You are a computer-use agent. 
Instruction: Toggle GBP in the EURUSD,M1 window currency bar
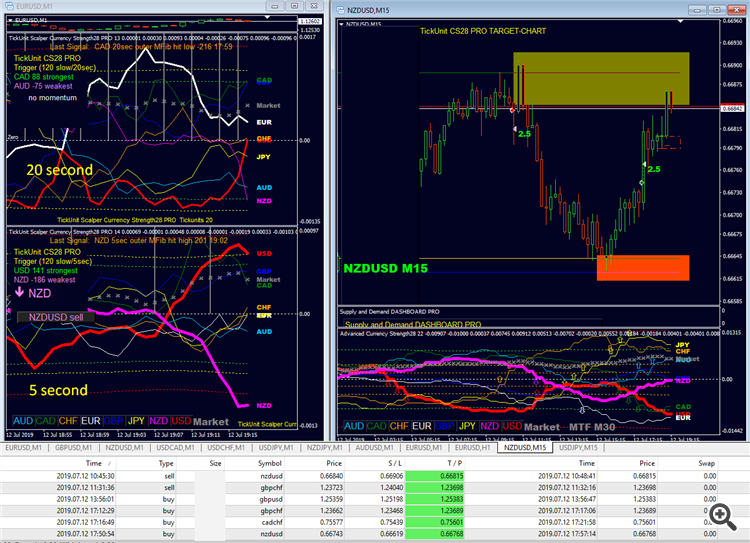point(113,421)
